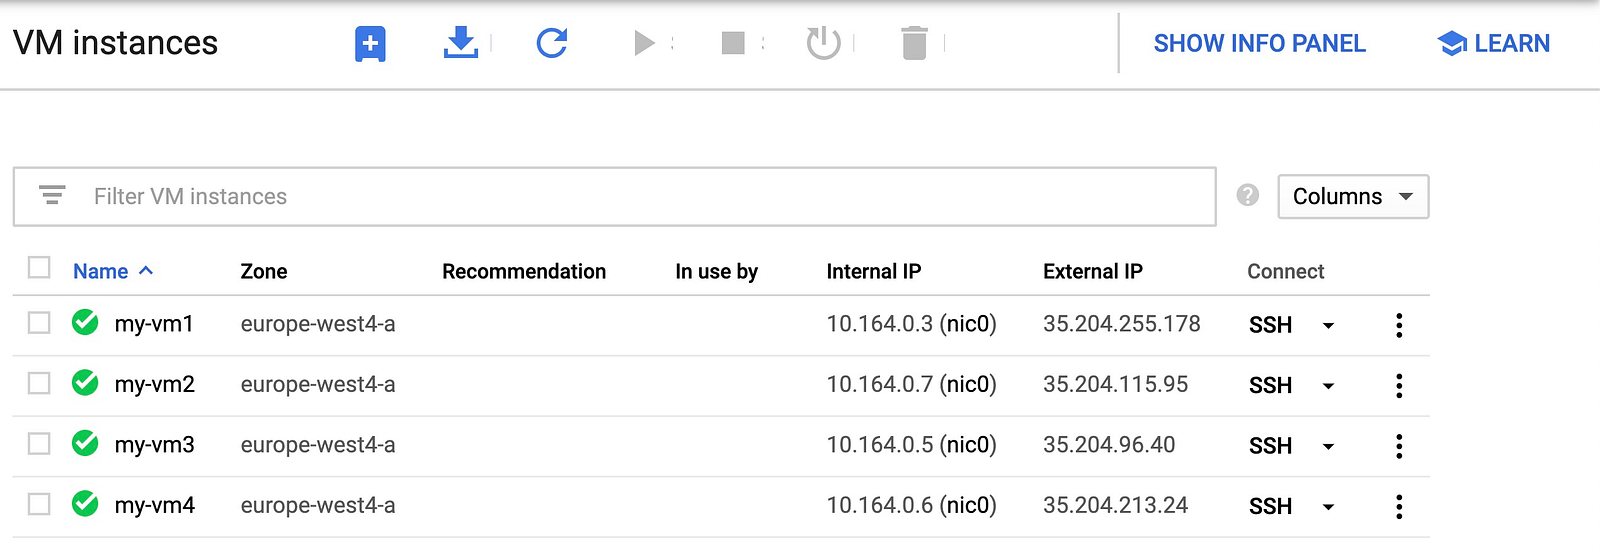Viewport: 1600px width, 552px height.
Task: Open the filter help question icon
Action: (1247, 195)
